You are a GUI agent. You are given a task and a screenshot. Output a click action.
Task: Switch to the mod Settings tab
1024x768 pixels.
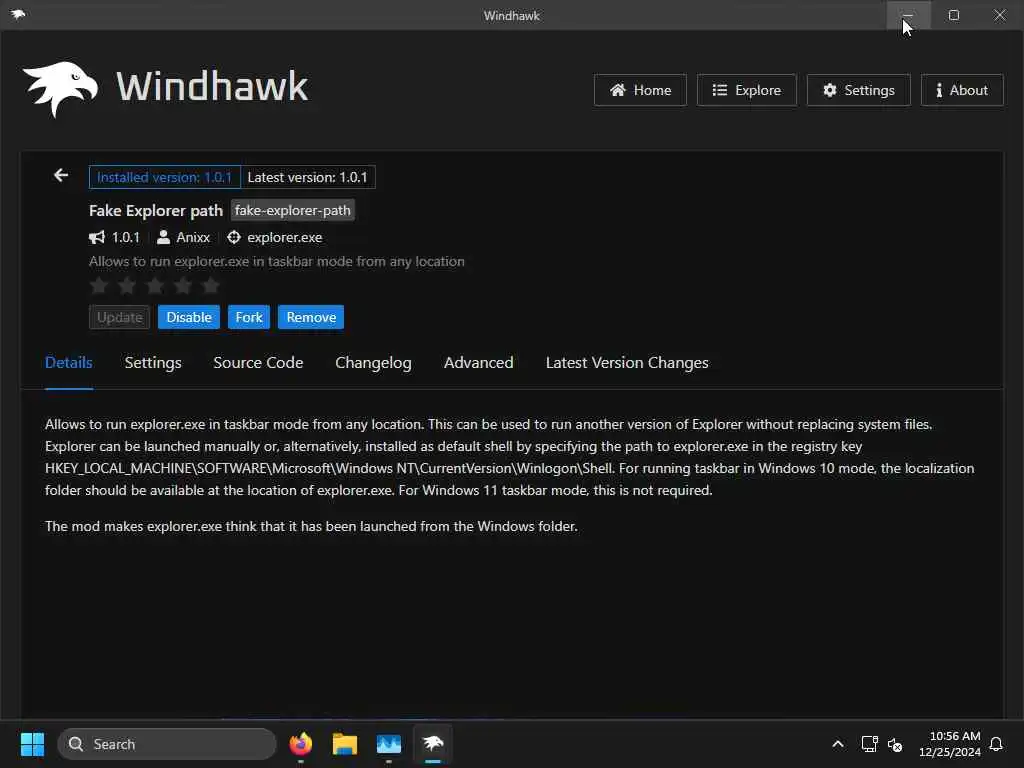point(153,362)
